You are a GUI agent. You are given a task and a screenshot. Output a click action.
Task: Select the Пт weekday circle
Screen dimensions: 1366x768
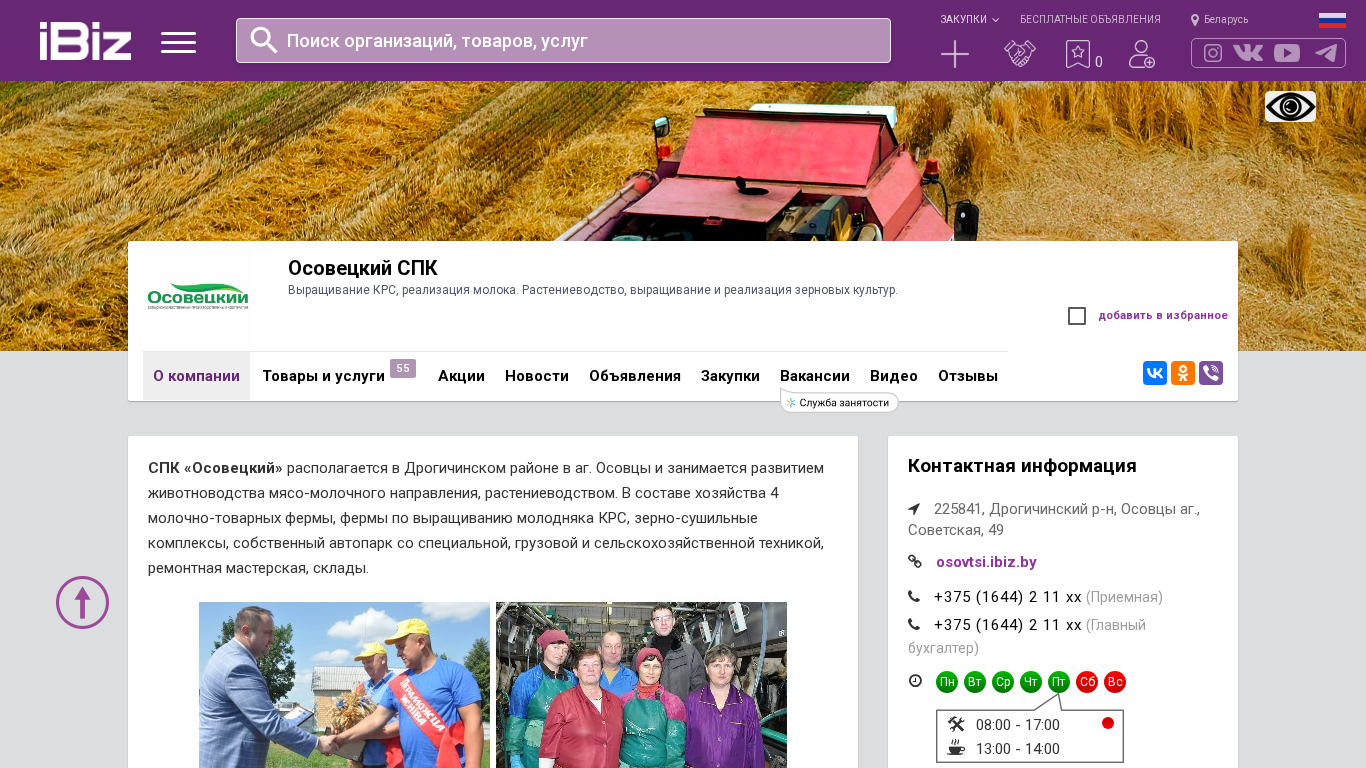pyautogui.click(x=1059, y=682)
